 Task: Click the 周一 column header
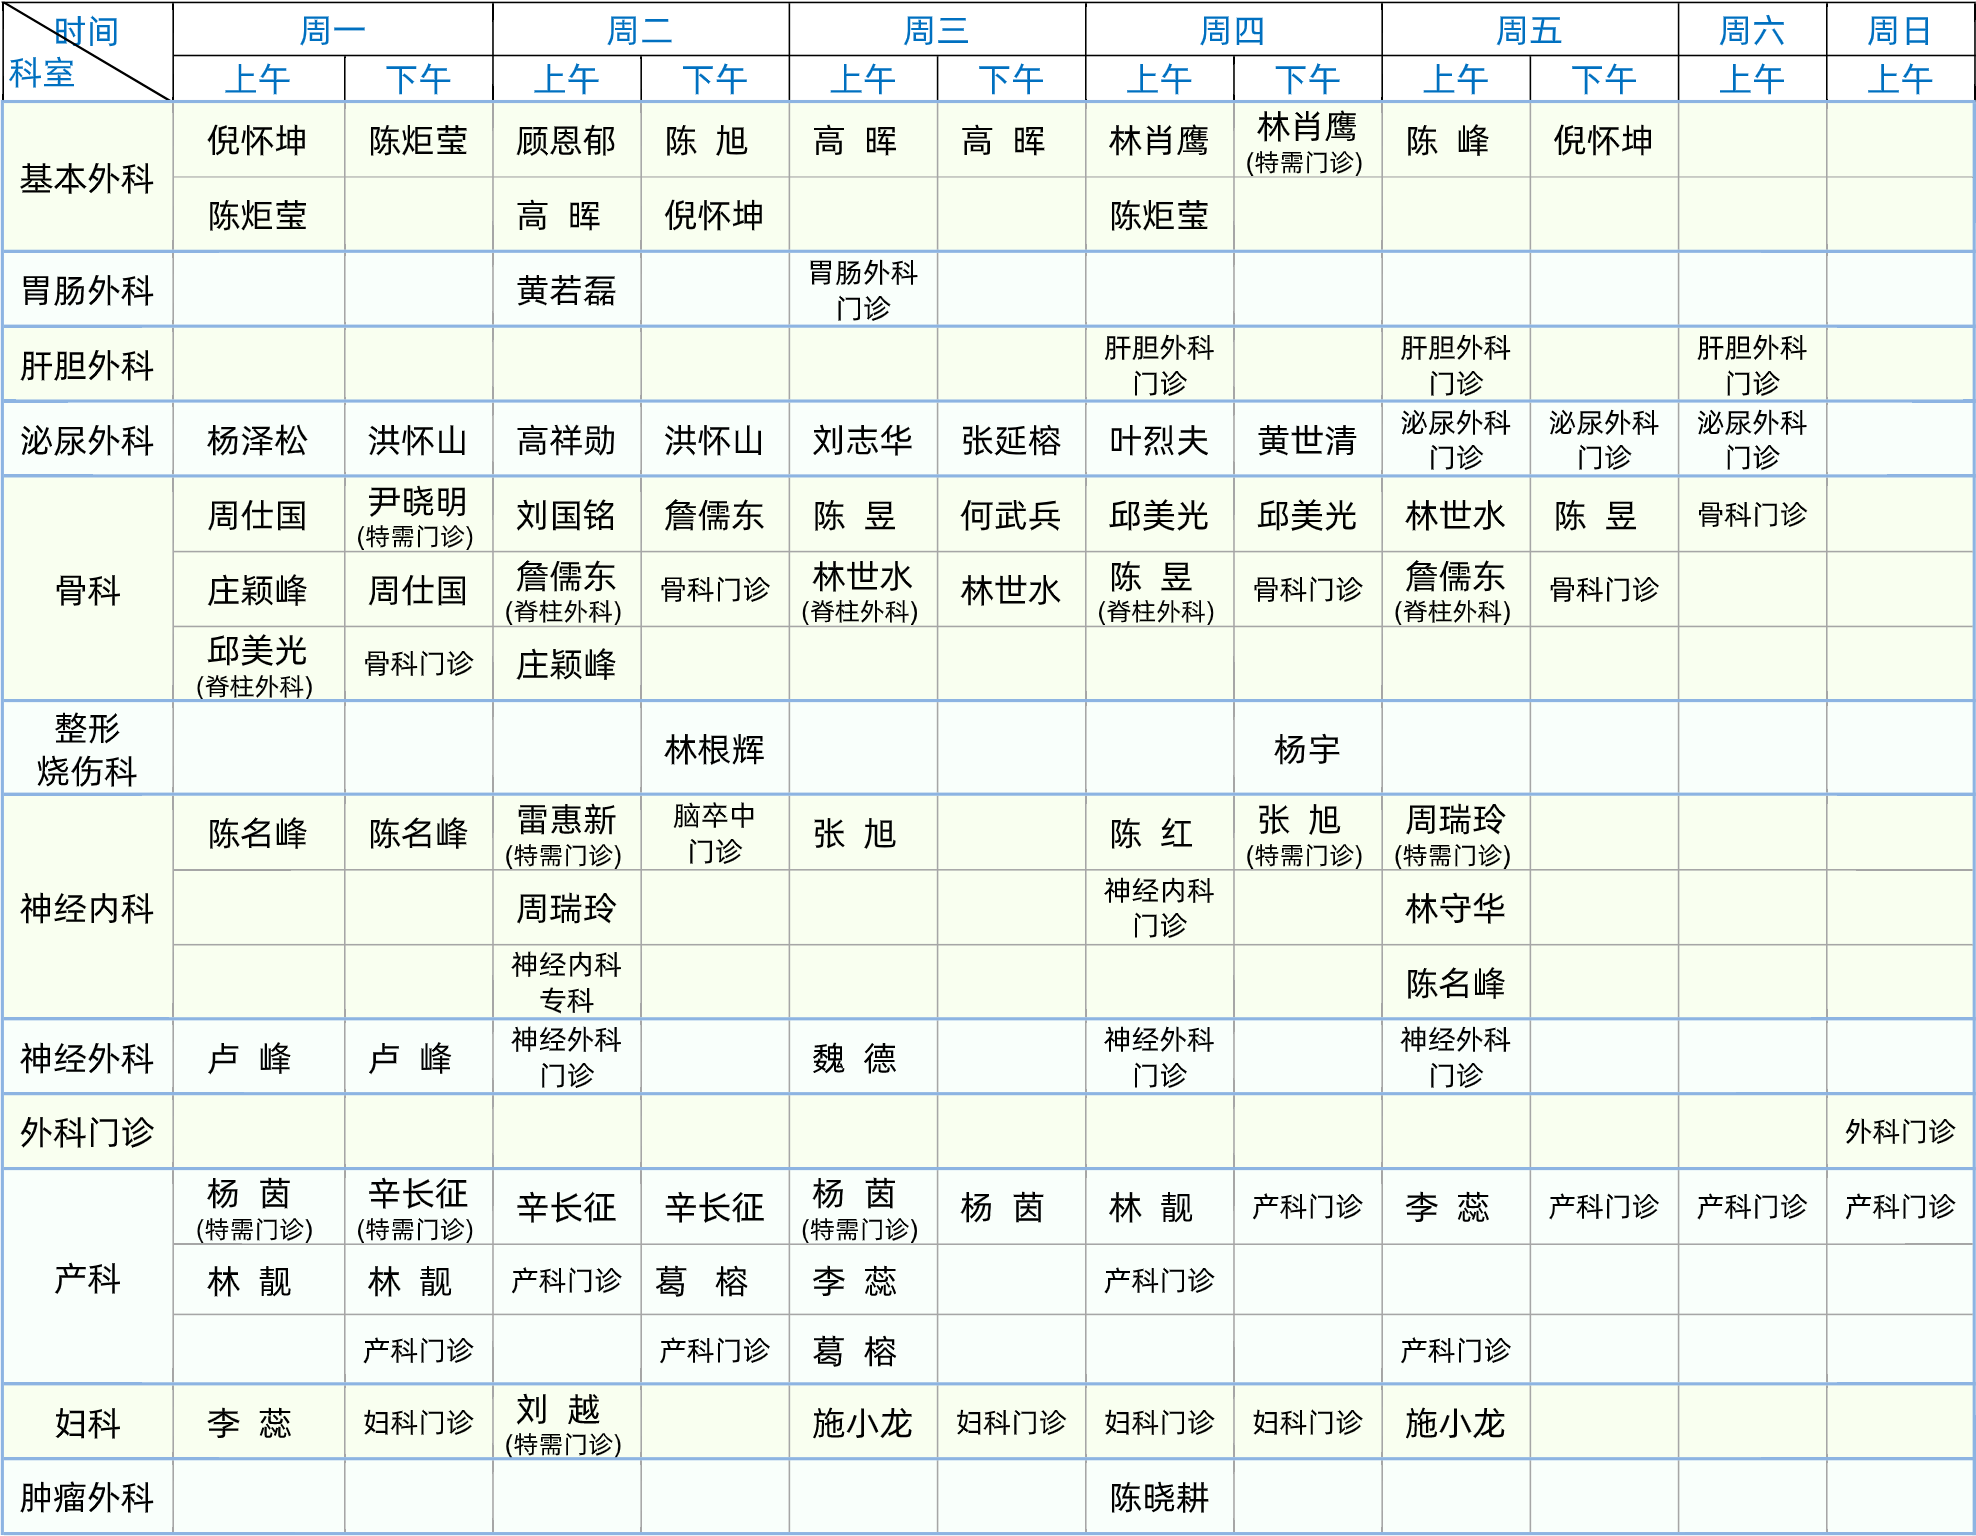pos(332,30)
